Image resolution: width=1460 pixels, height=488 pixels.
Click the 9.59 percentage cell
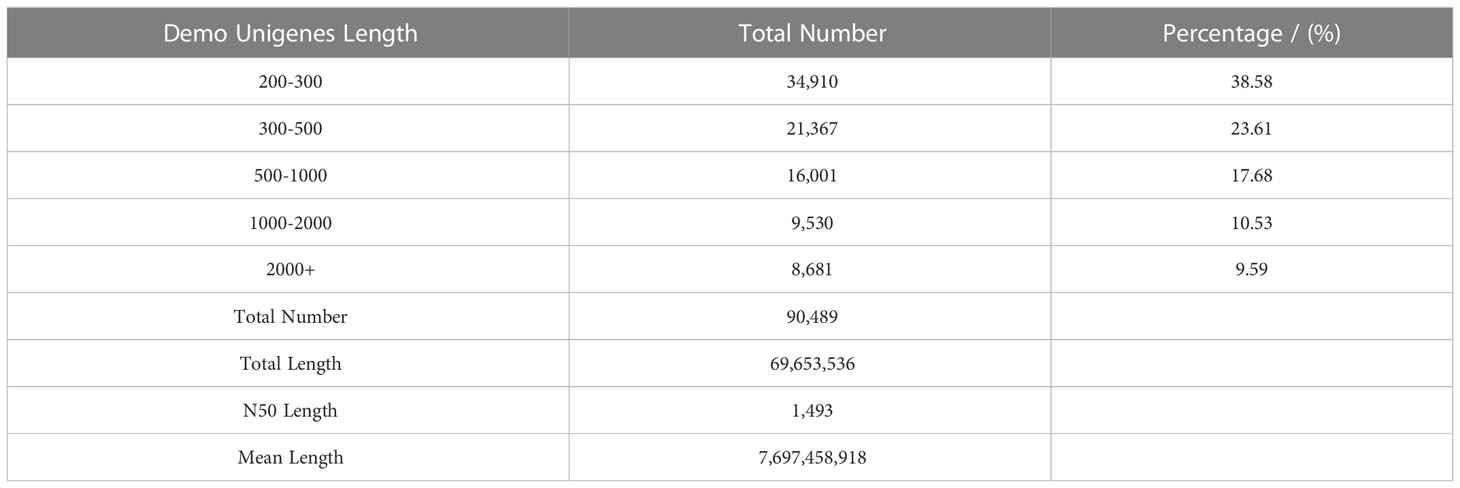pos(1251,269)
